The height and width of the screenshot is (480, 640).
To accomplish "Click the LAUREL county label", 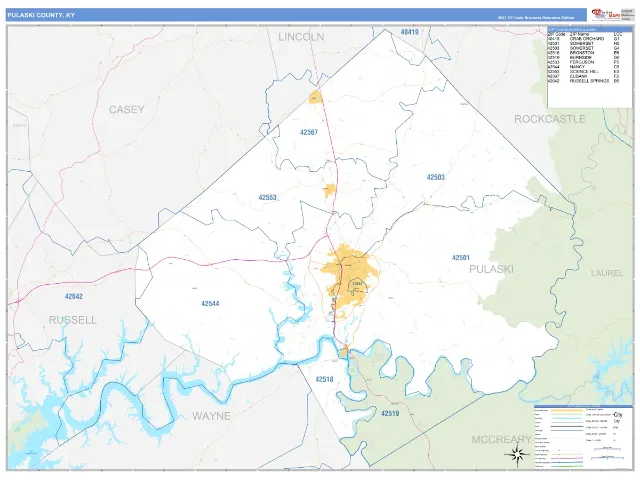I will (x=607, y=273).
